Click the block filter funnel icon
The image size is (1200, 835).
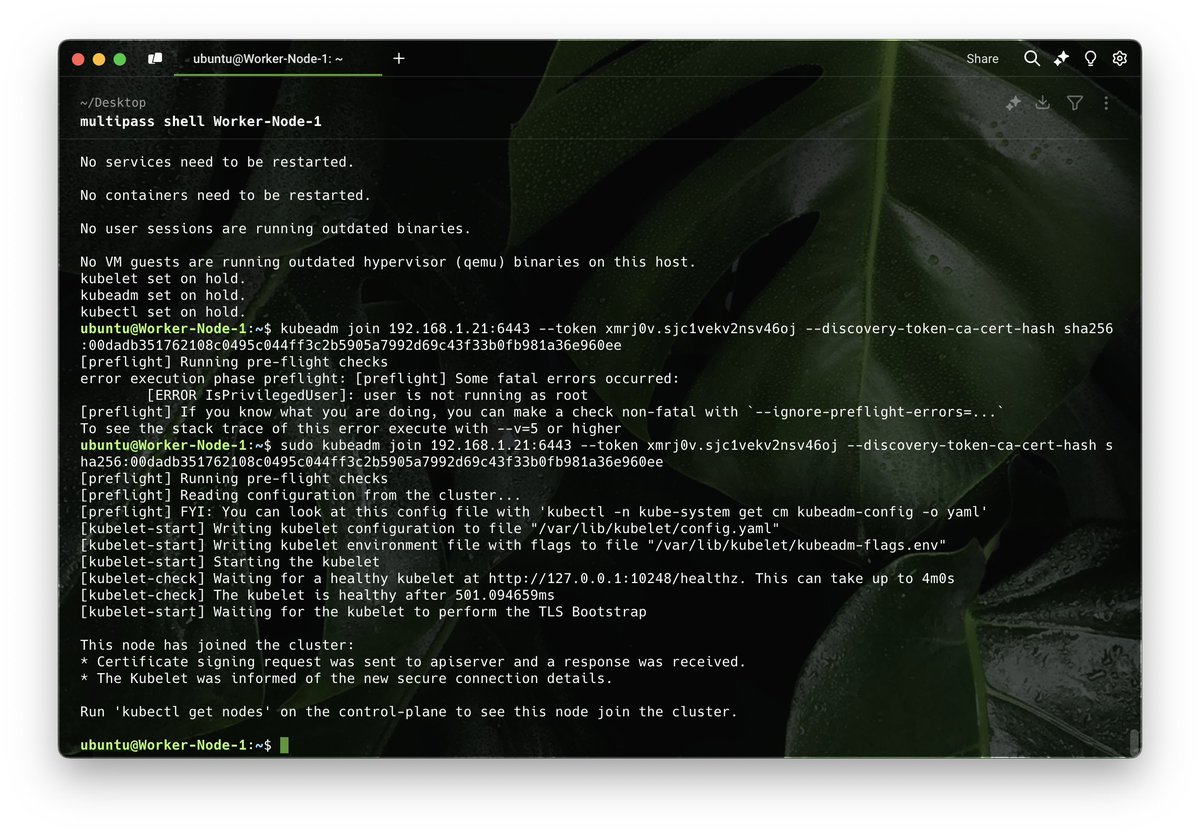click(x=1075, y=103)
